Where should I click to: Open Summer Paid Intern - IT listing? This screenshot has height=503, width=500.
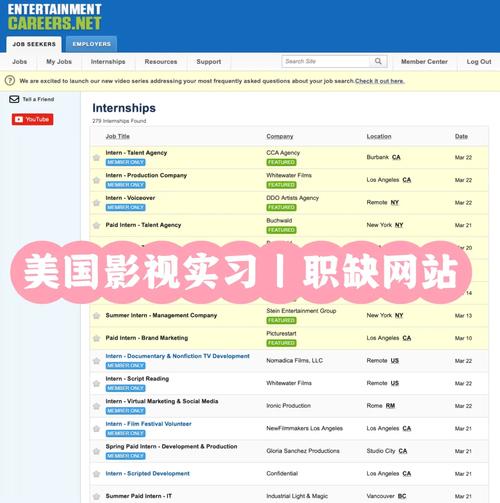(x=139, y=496)
